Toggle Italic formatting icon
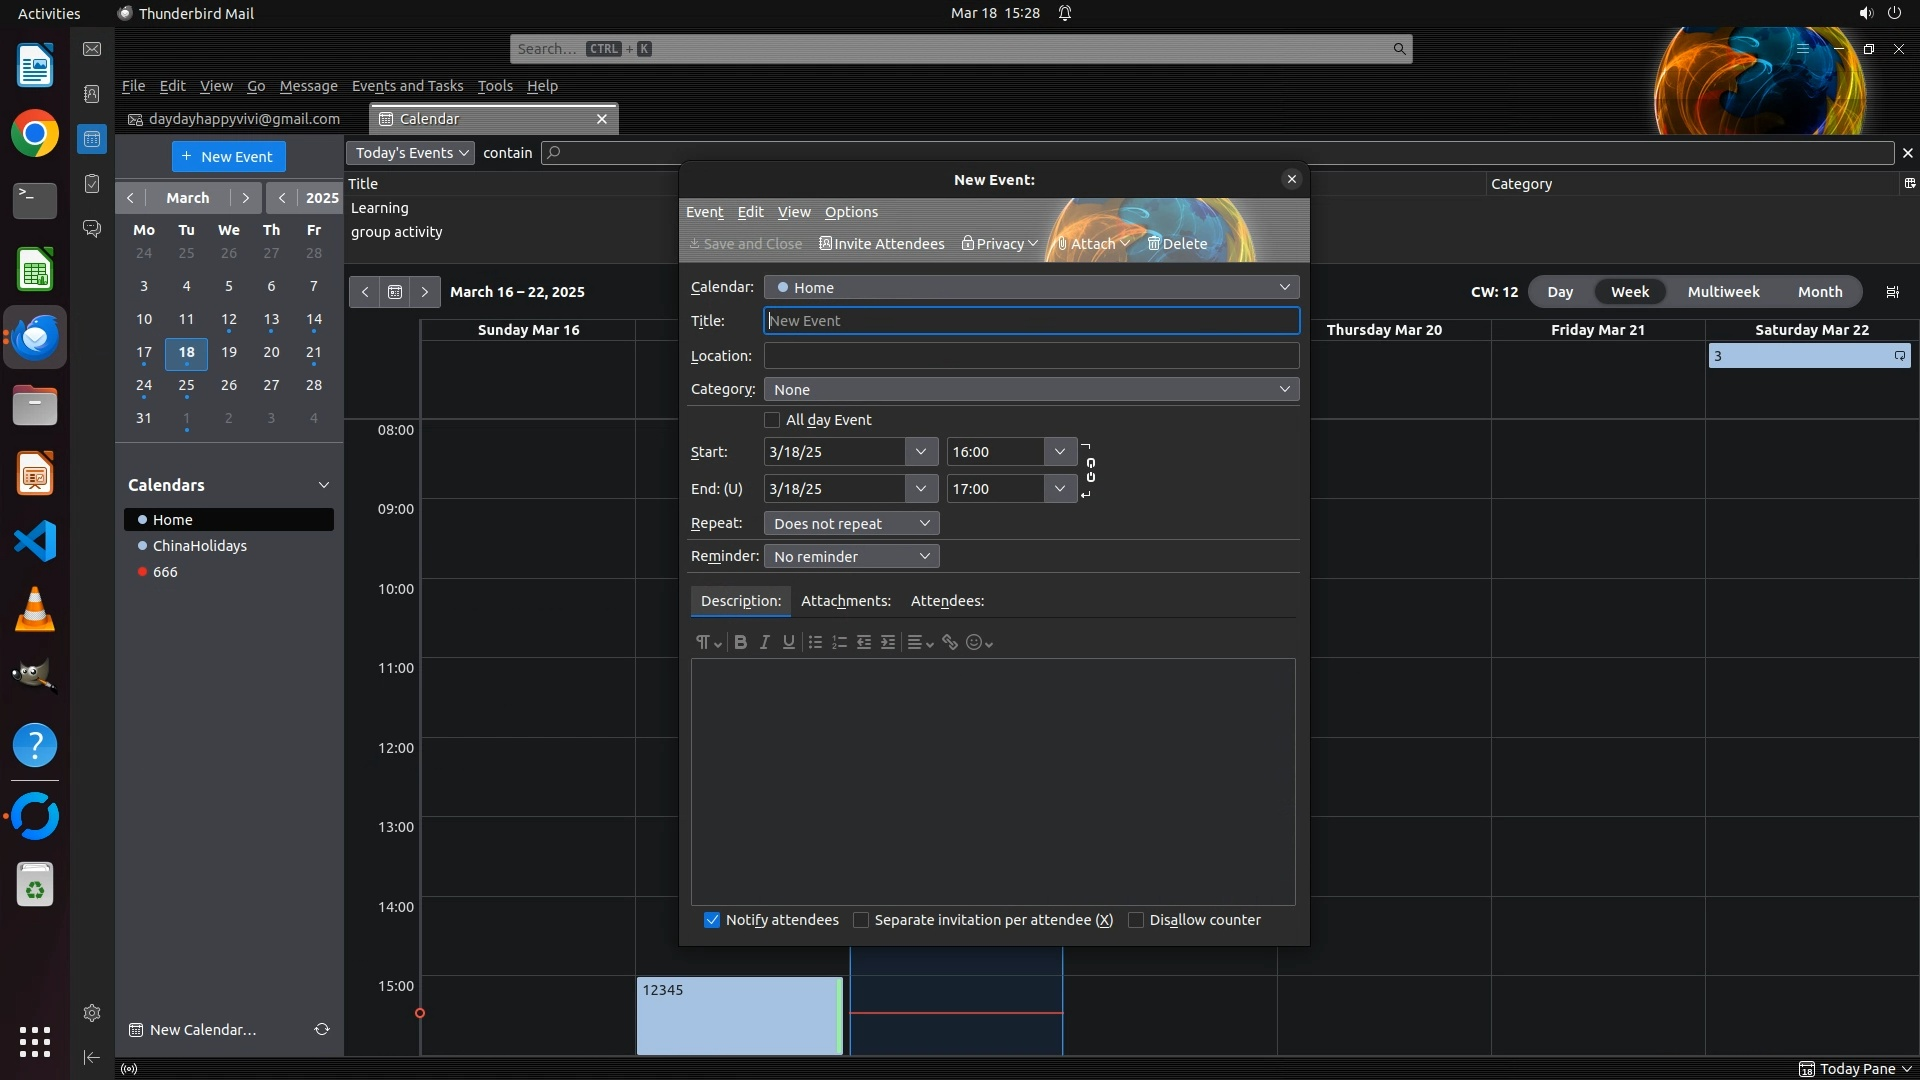 tap(764, 642)
